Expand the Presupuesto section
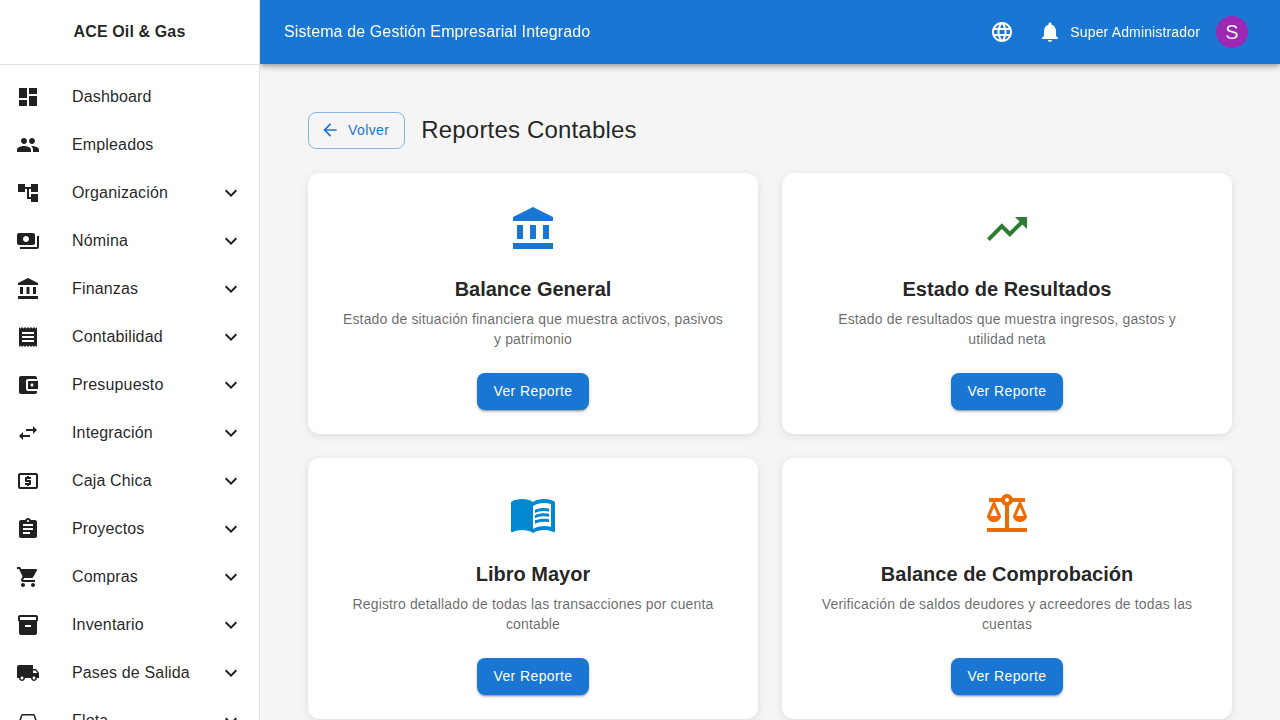Image resolution: width=1280 pixels, height=720 pixels. 231,385
